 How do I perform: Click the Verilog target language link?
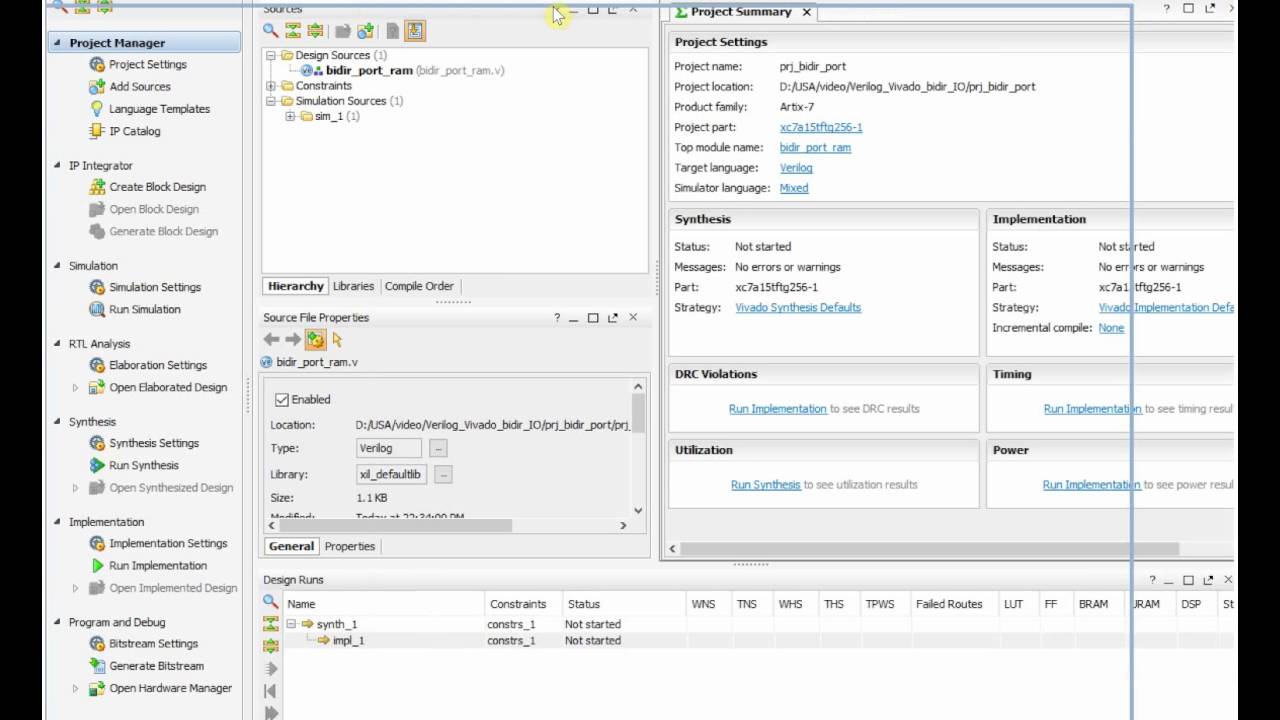point(796,168)
